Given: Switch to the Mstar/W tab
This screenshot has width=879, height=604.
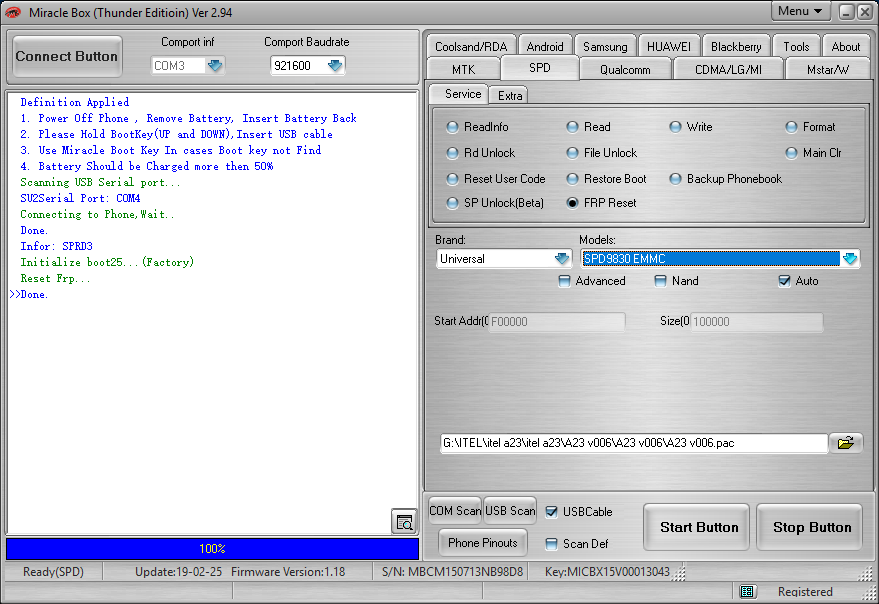Looking at the screenshot, I should pyautogui.click(x=828, y=70).
